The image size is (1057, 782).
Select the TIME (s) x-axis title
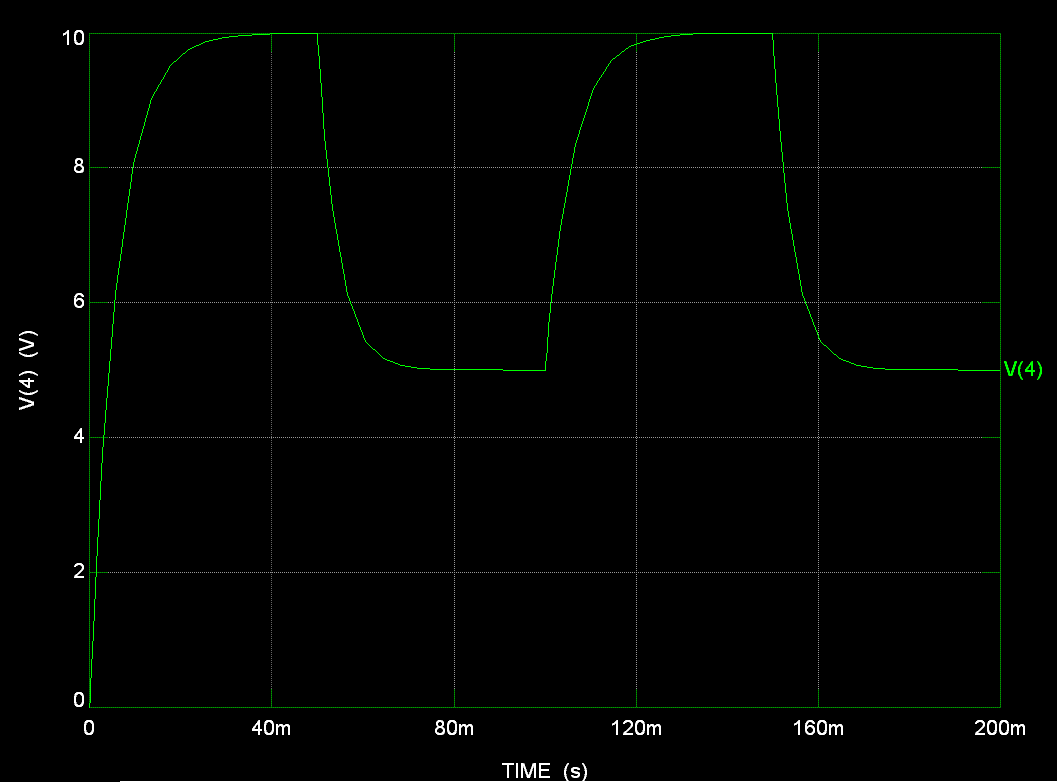tap(545, 771)
